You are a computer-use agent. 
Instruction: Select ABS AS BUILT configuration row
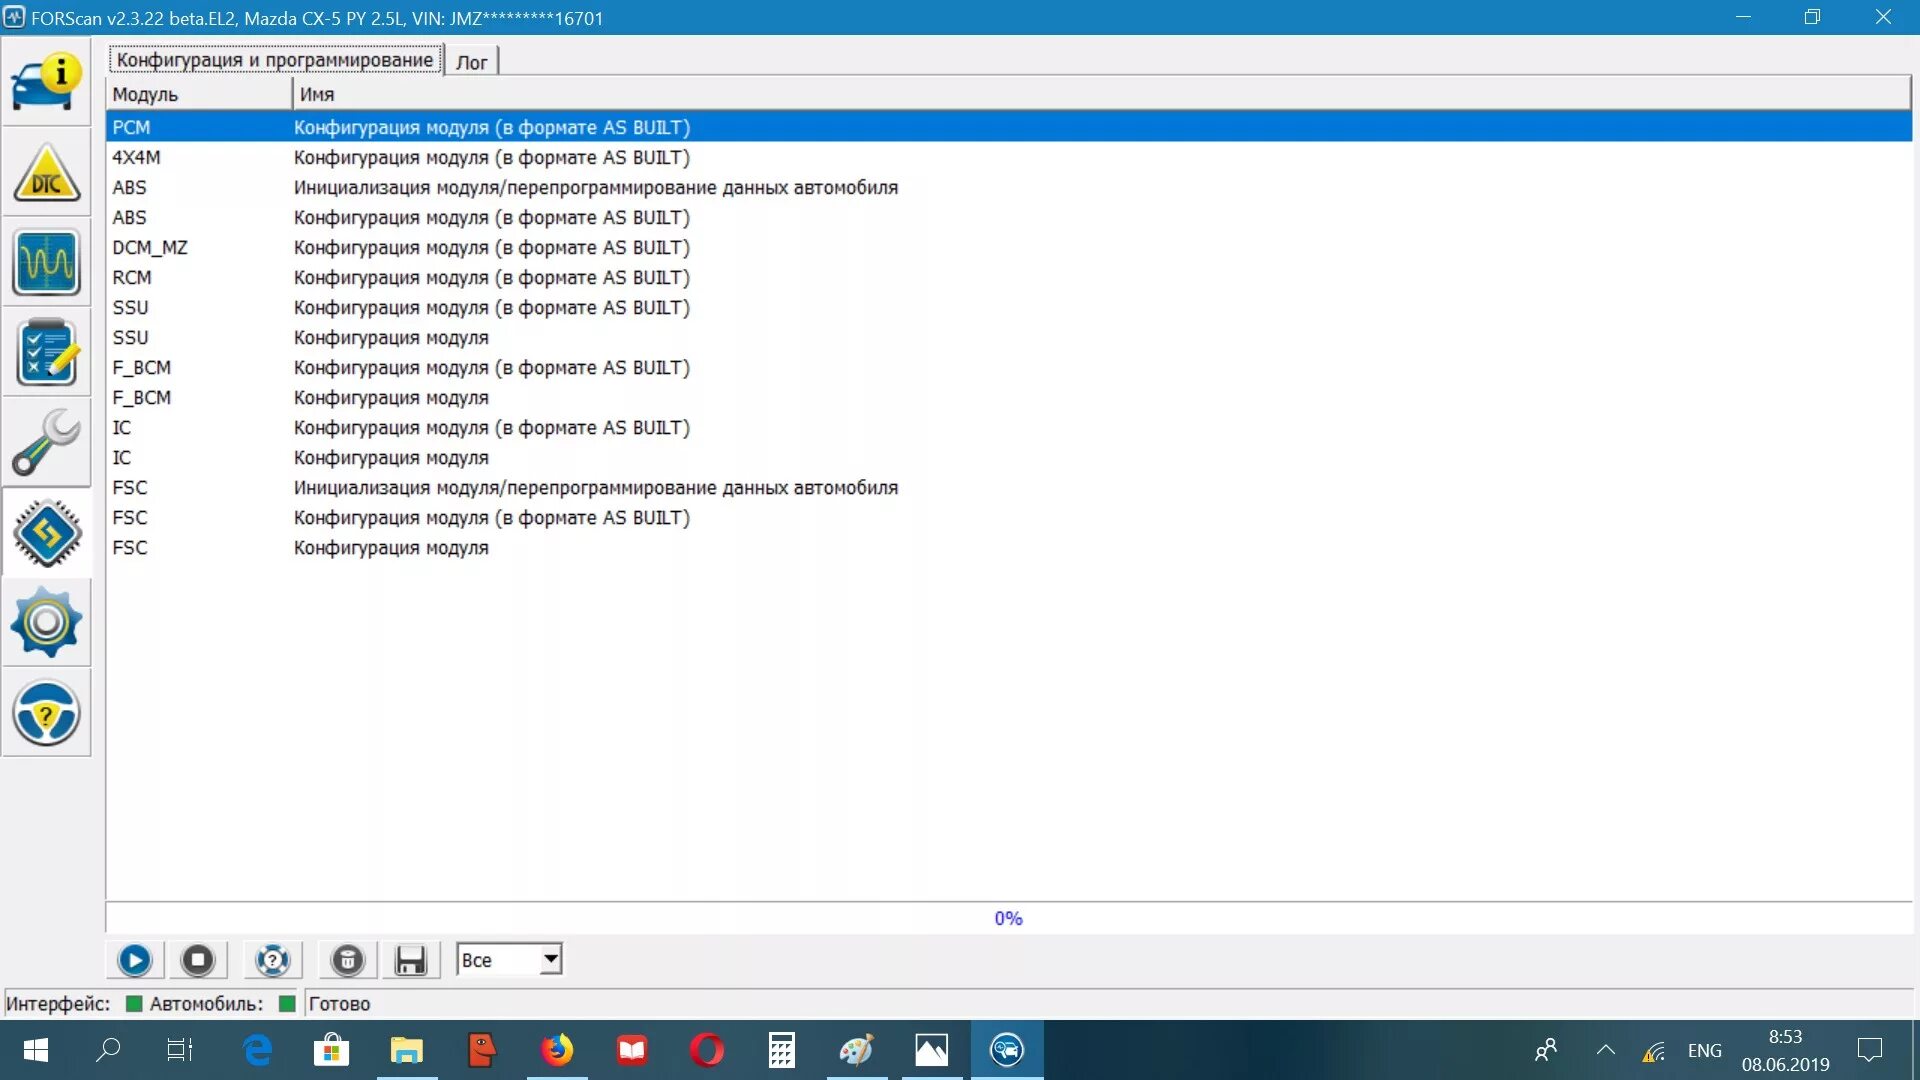pos(1009,217)
